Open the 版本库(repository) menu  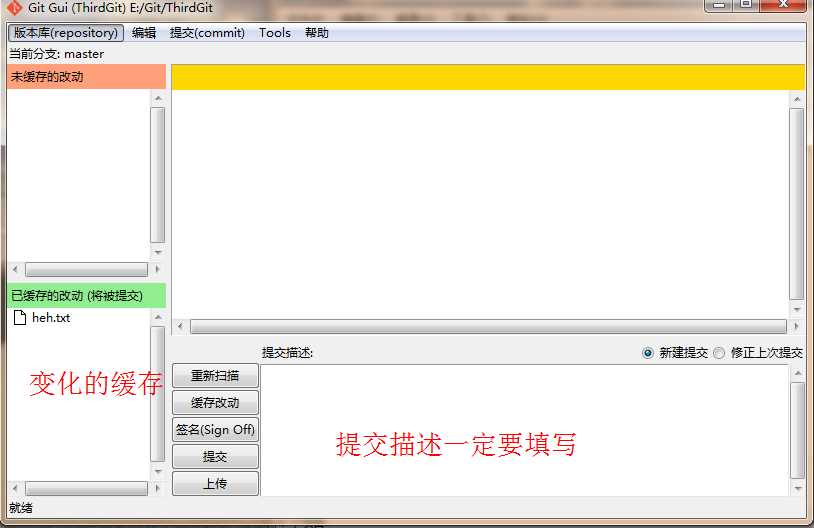66,33
